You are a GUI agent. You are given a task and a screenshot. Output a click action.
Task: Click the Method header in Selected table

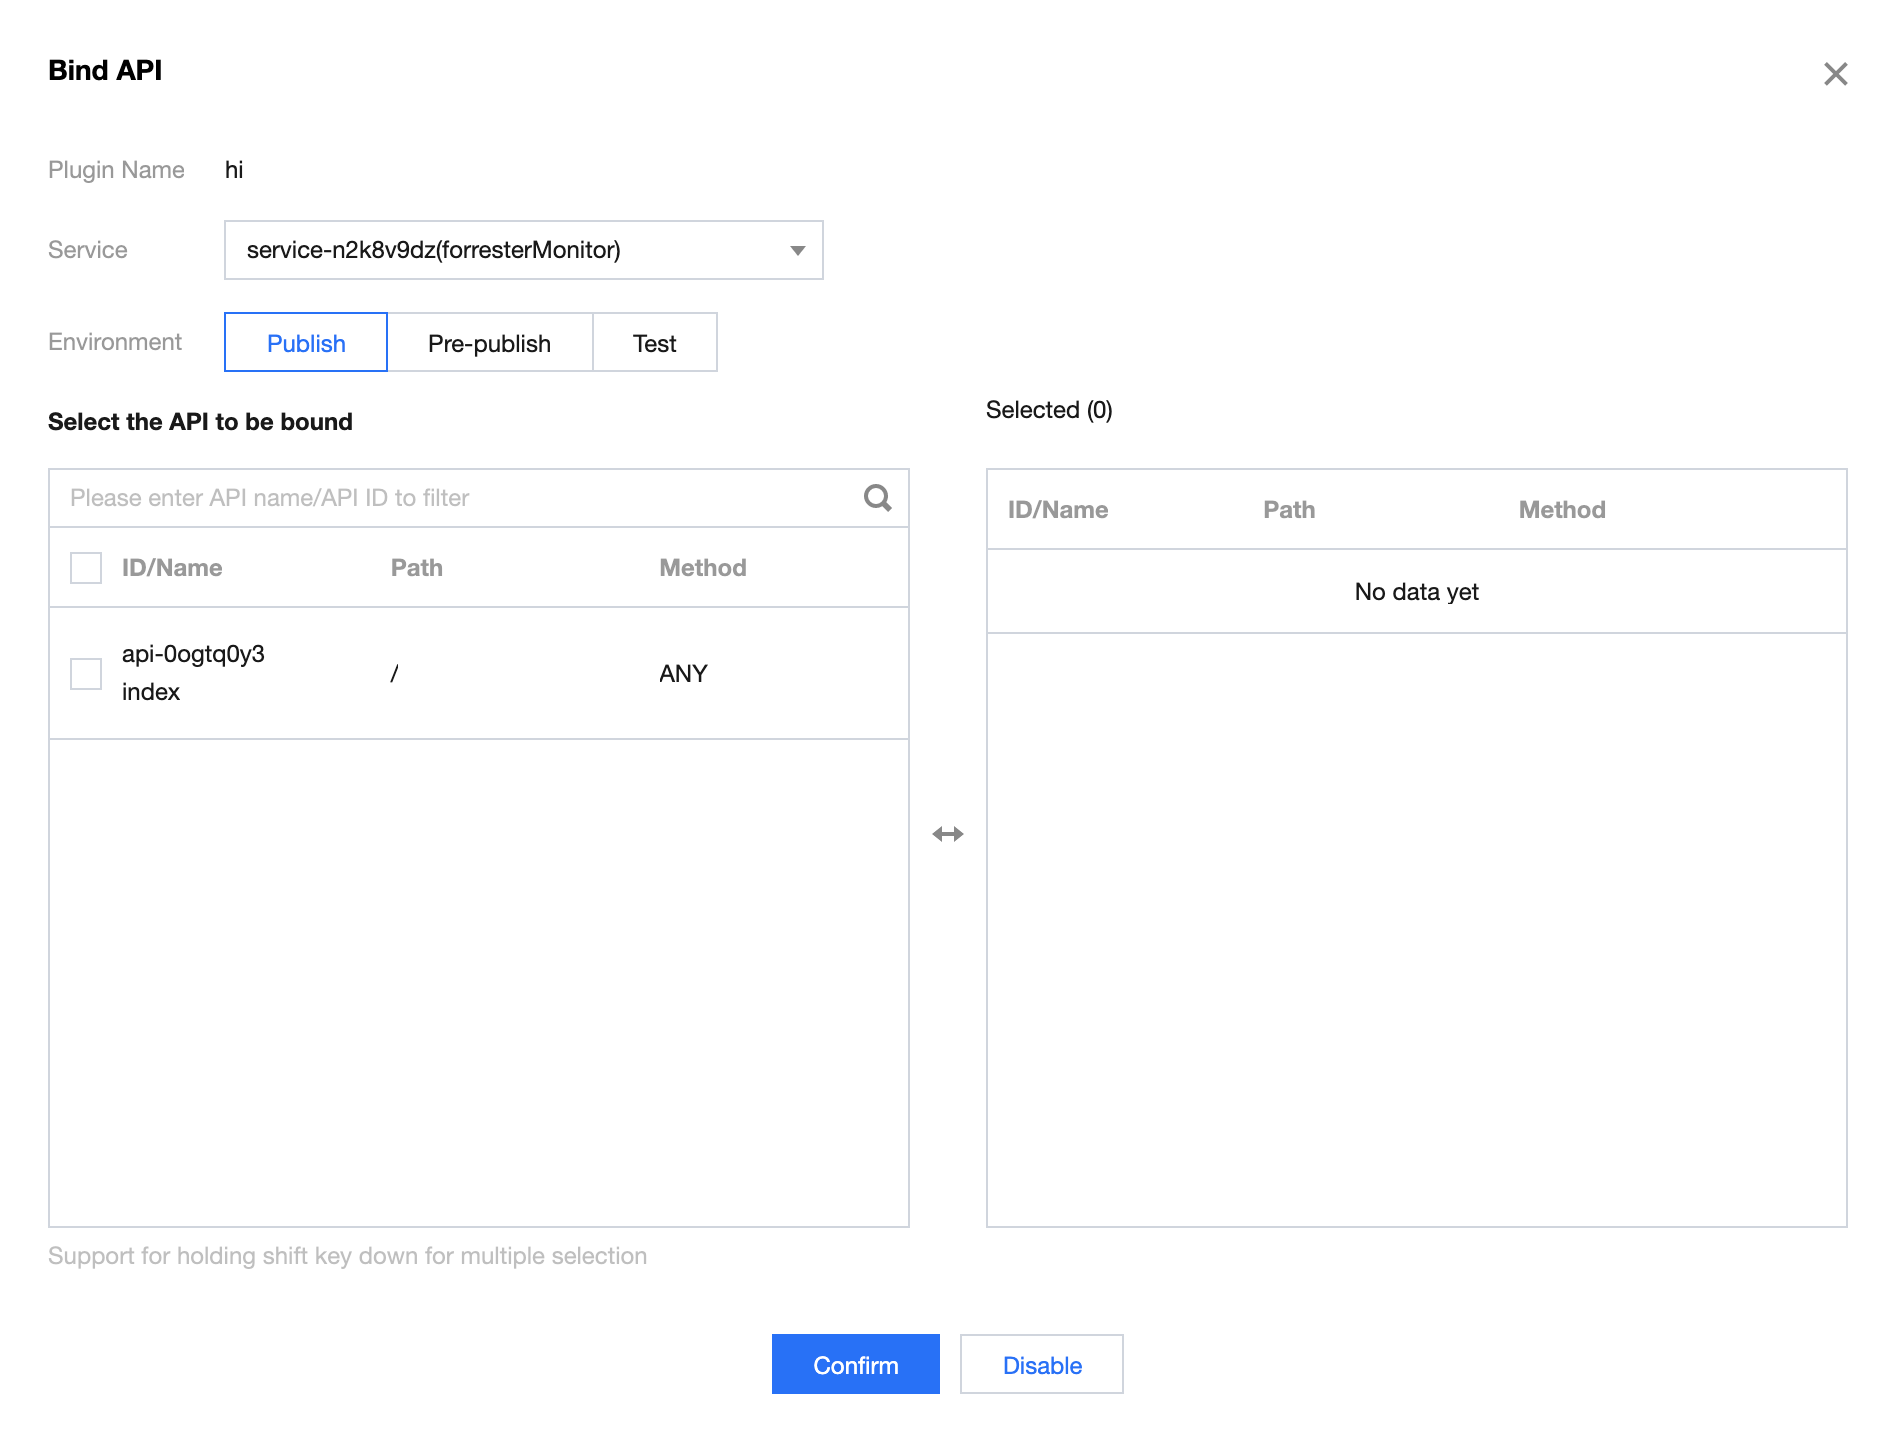pyautogui.click(x=1561, y=510)
